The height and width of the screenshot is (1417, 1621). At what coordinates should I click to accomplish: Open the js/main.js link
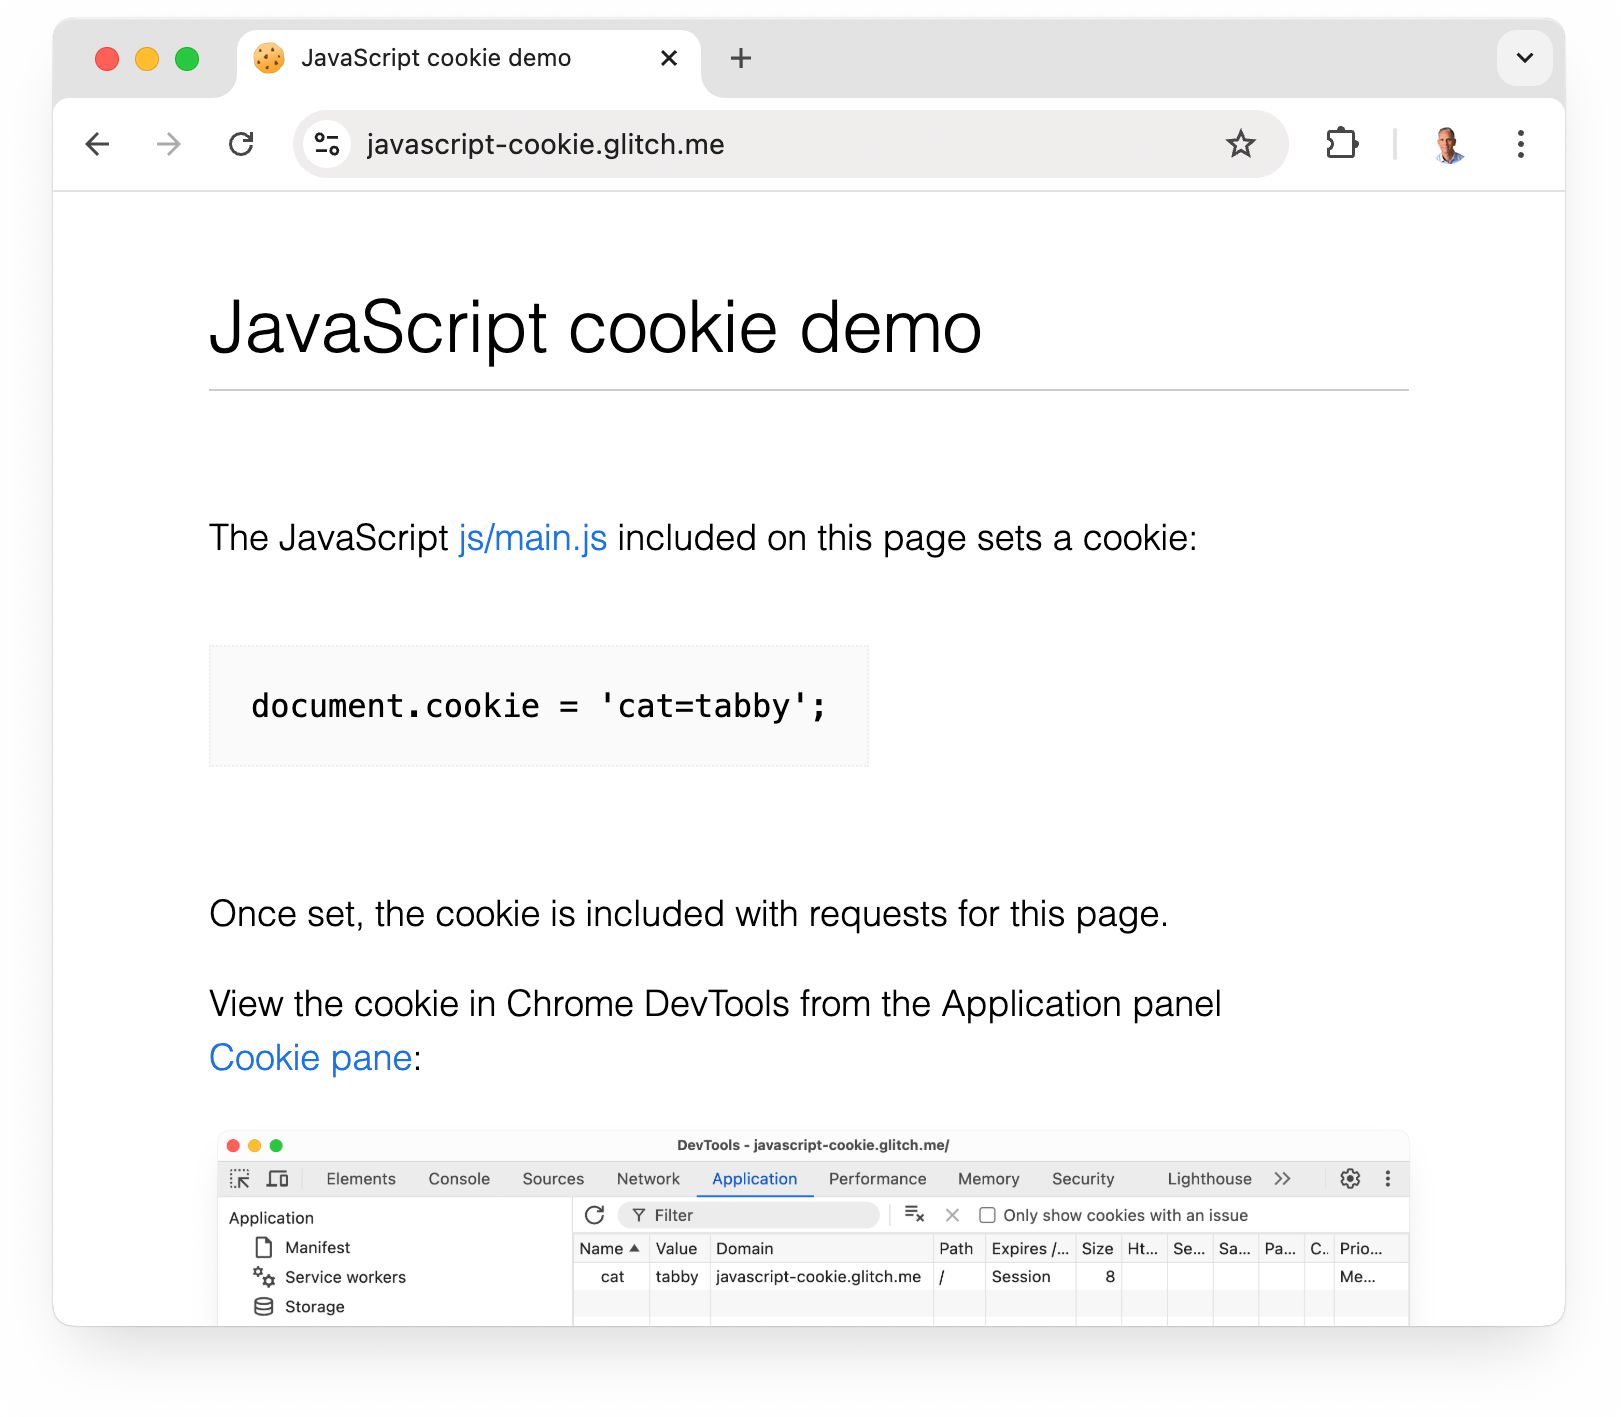tap(531, 538)
